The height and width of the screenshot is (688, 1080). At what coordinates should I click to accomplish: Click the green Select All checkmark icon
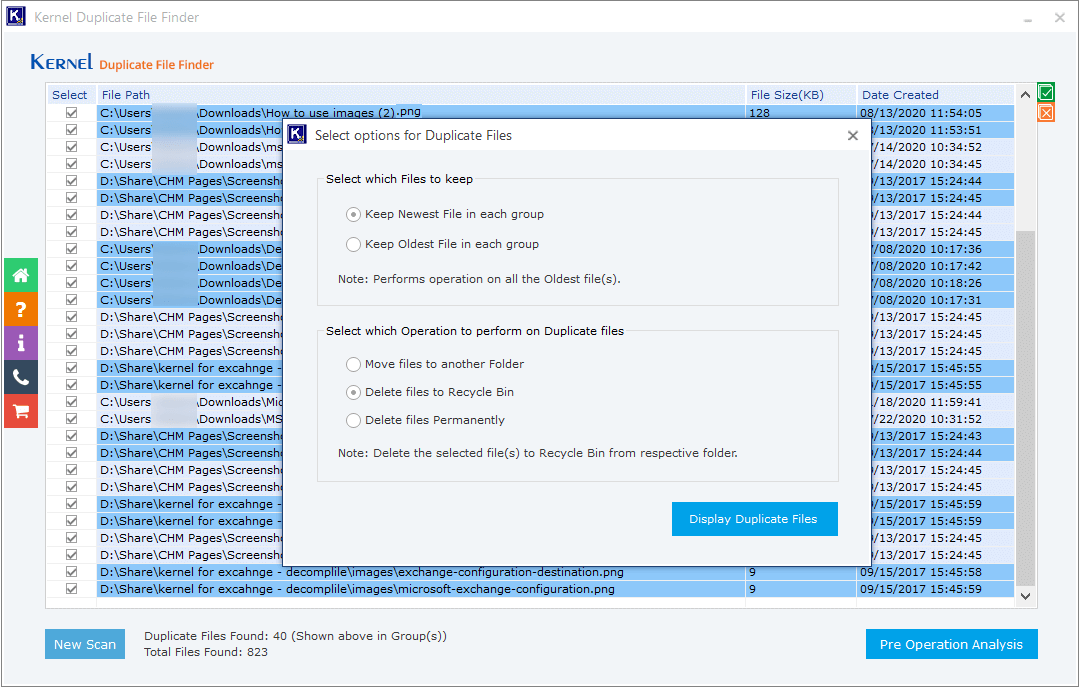tap(1046, 93)
